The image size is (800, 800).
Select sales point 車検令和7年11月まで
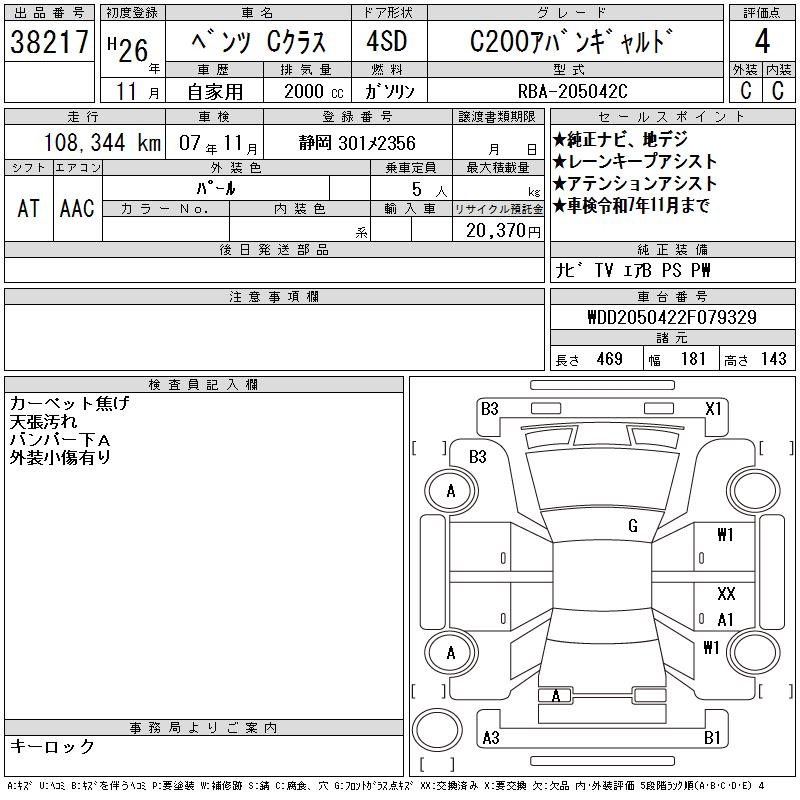point(632,205)
